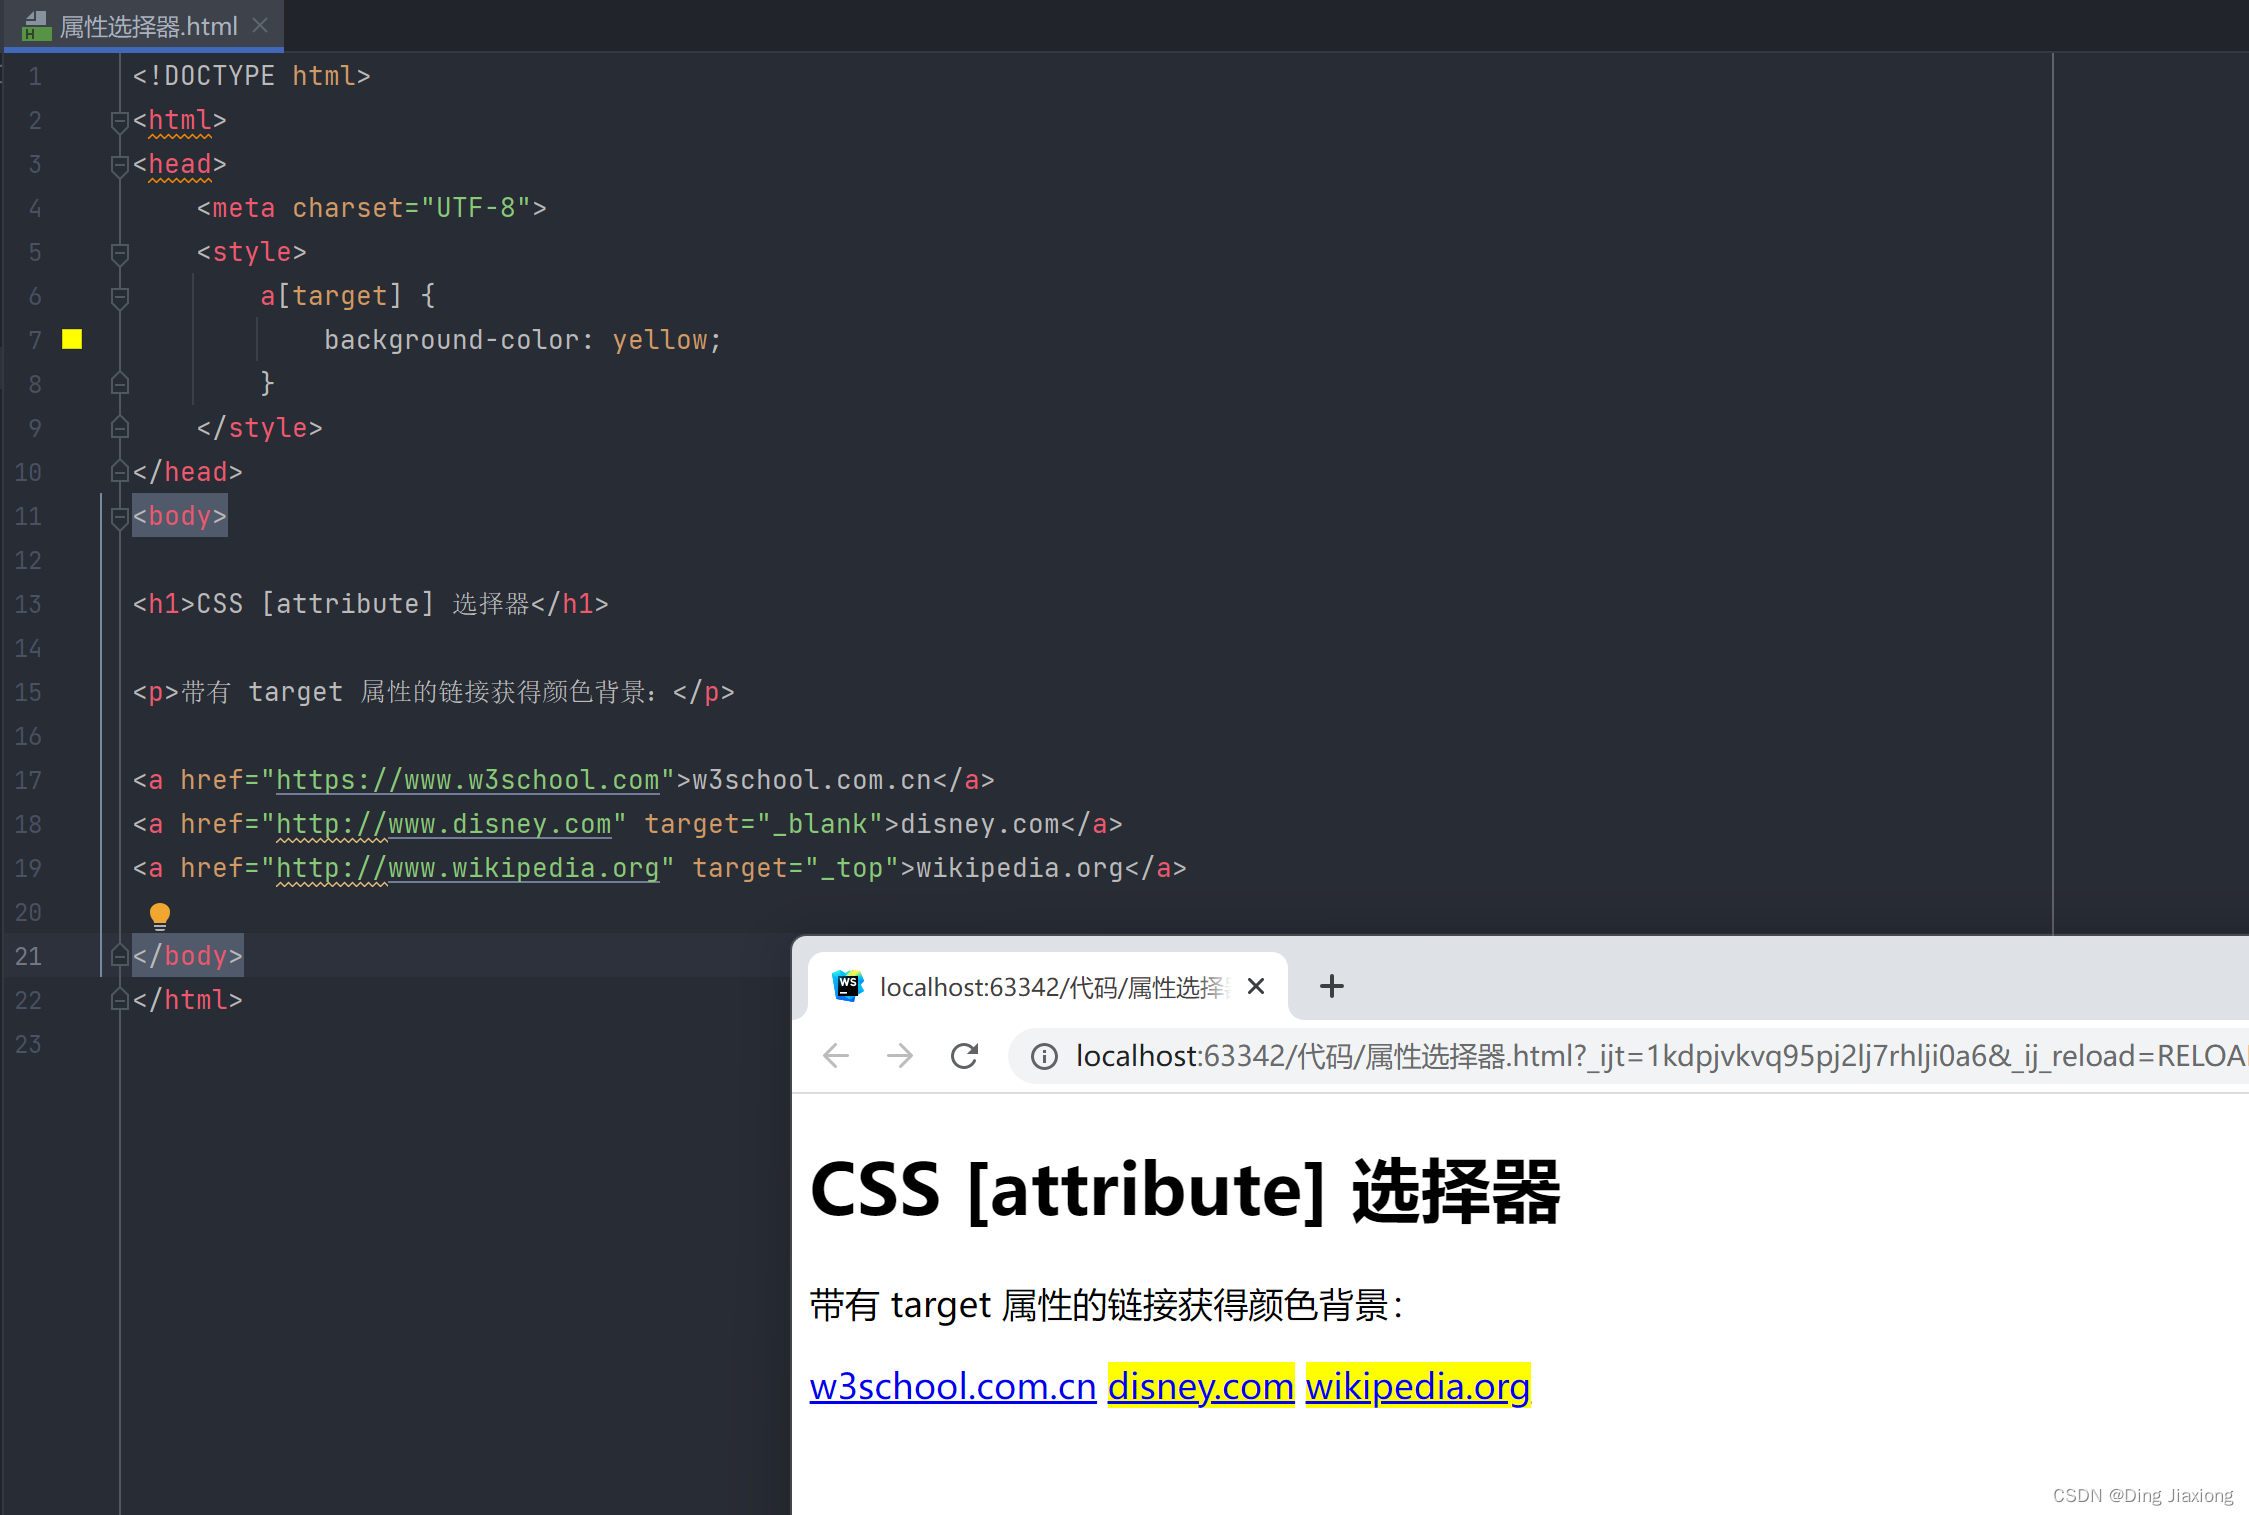Collapse the html tag fold on line 2
The height and width of the screenshot is (1515, 2249).
pos(119,121)
